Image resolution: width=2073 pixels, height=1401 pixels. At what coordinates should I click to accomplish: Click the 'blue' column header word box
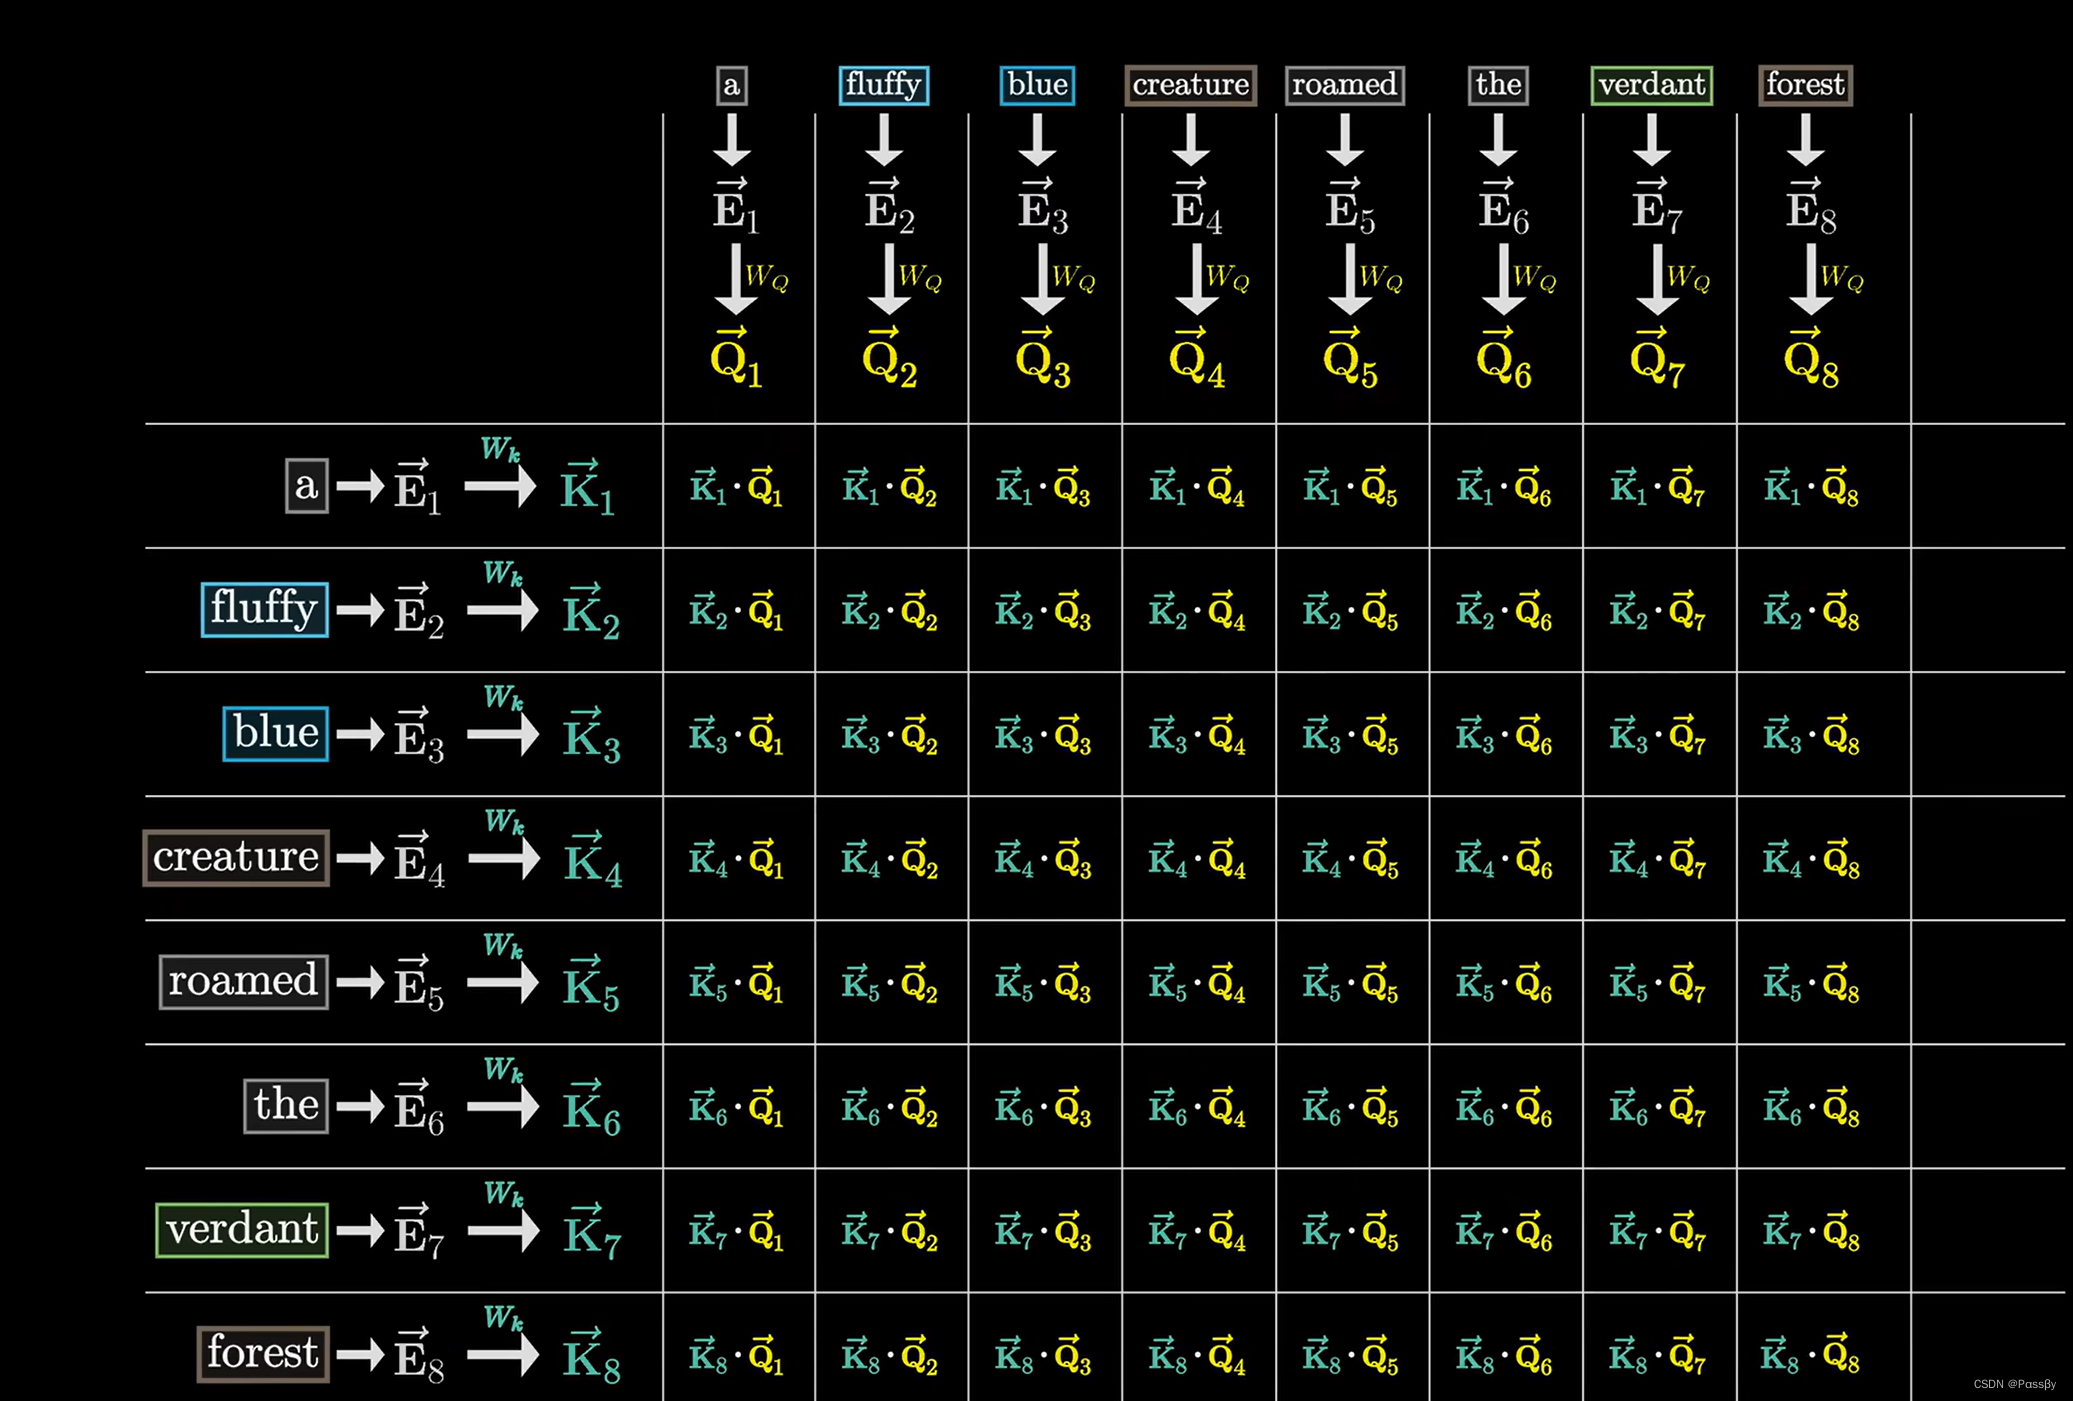(1037, 85)
